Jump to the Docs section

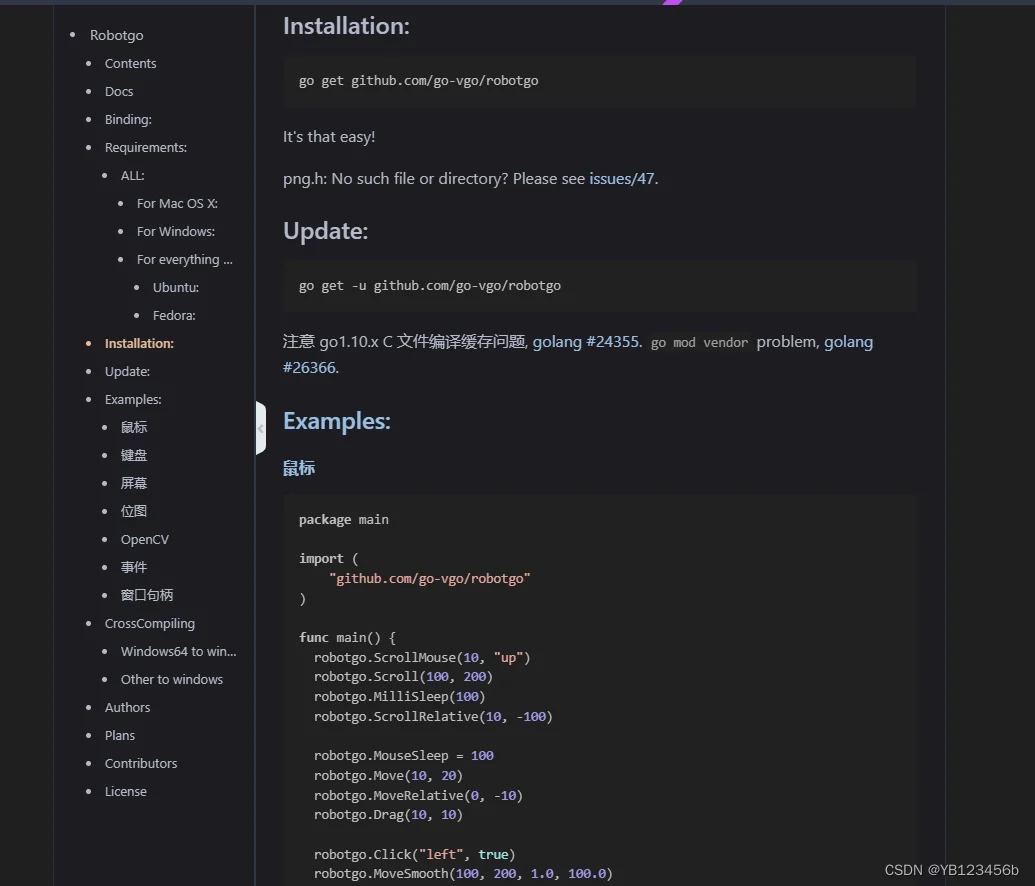coord(119,92)
